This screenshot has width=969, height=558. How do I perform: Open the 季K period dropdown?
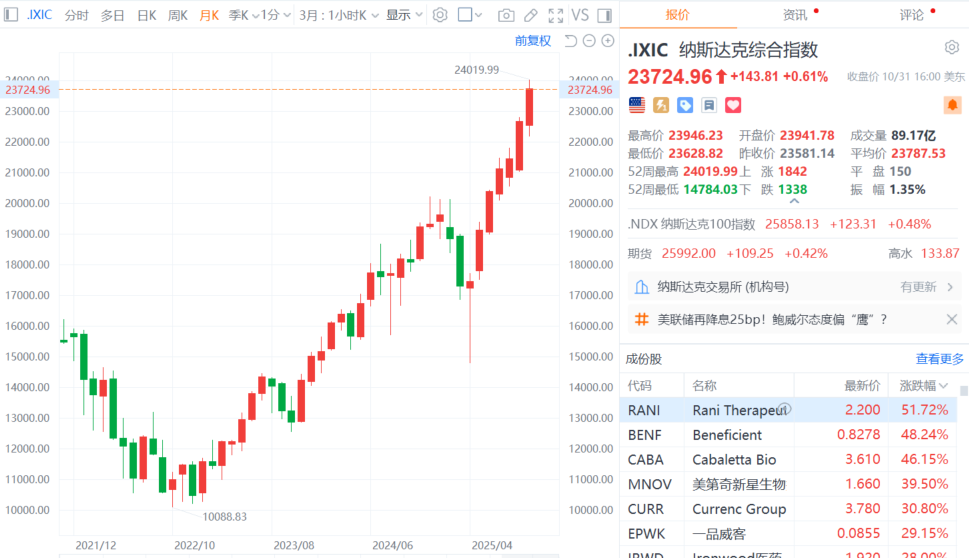243,15
